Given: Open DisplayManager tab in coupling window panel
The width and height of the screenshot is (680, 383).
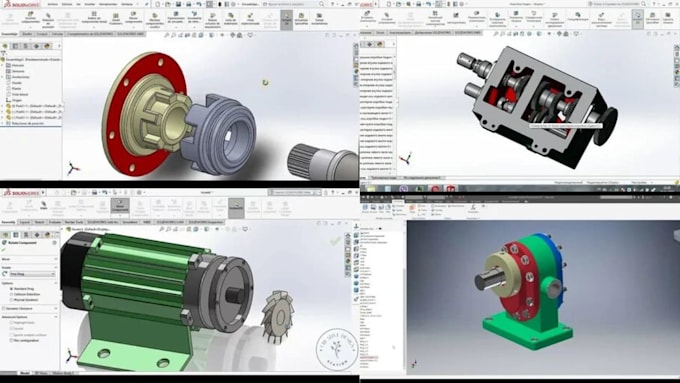Looking at the screenshot, I should [47, 46].
